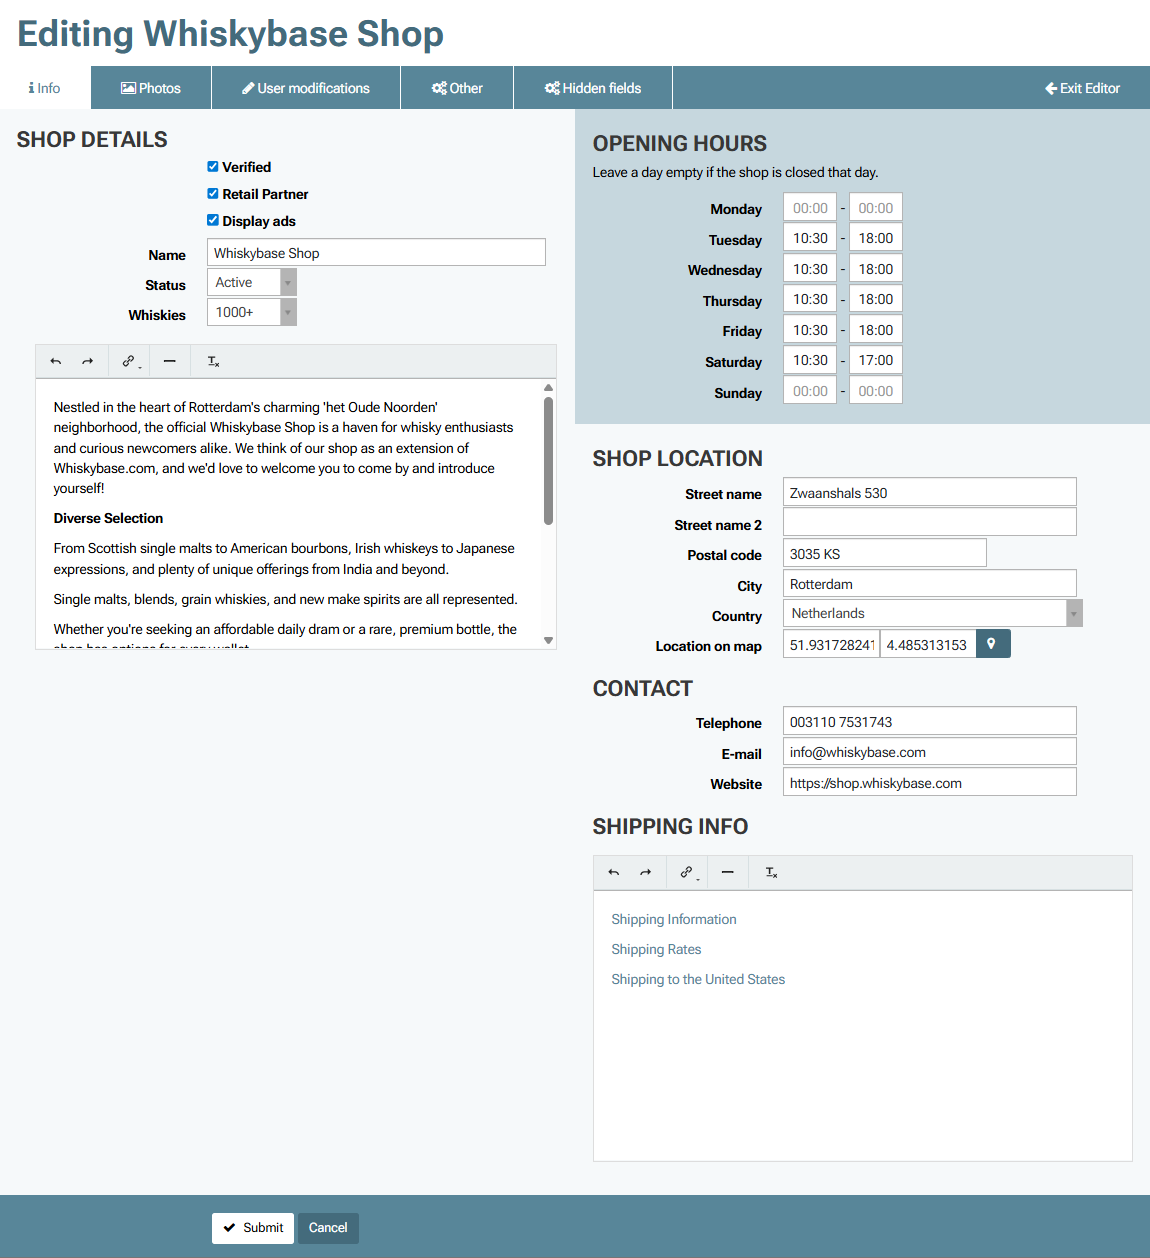
Task: Edit the Telephone field
Action: (x=930, y=721)
